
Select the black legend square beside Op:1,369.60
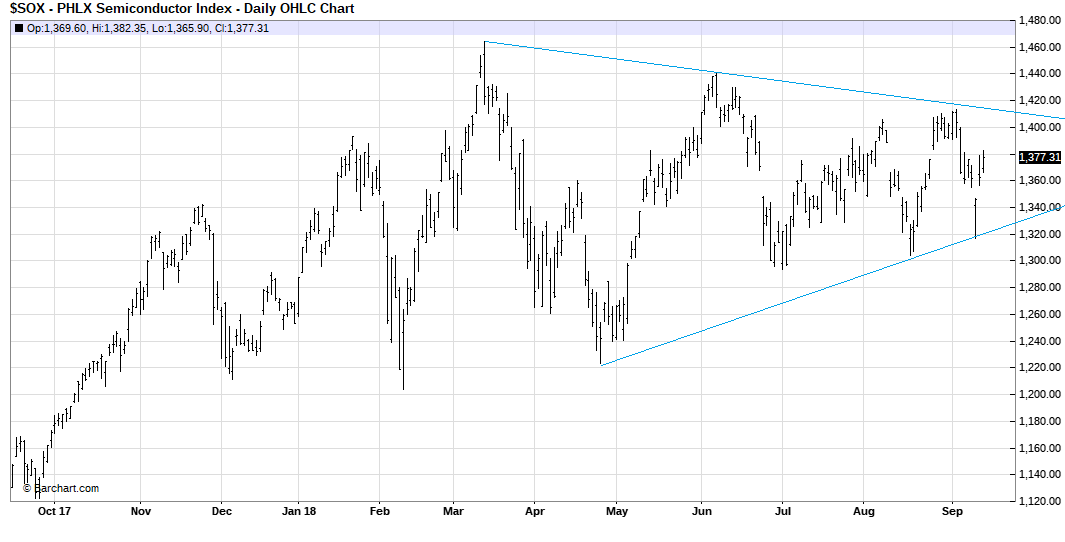tap(18, 28)
